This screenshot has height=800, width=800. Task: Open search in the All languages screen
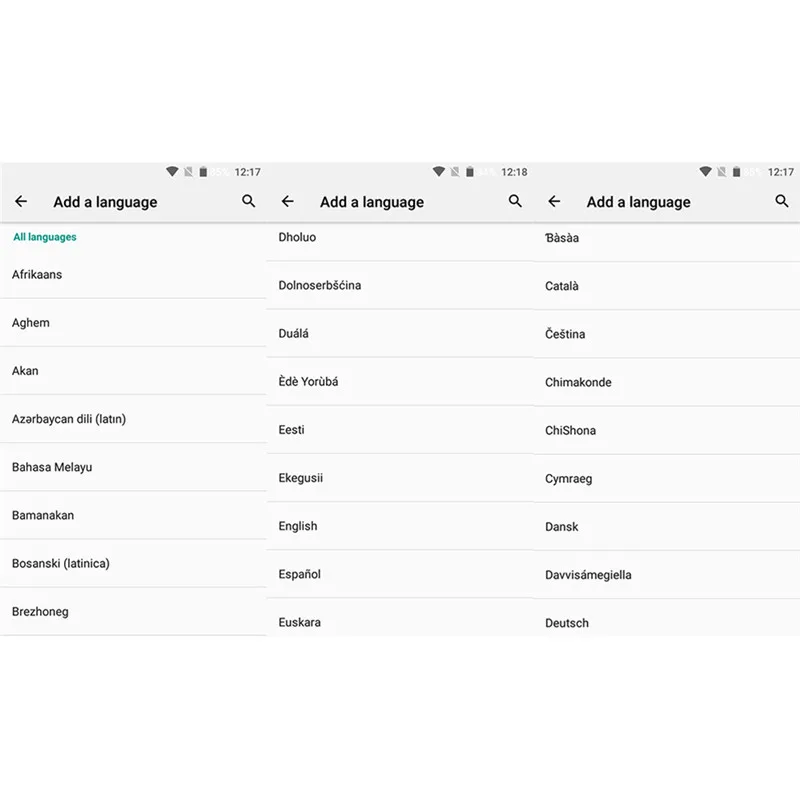coord(248,201)
